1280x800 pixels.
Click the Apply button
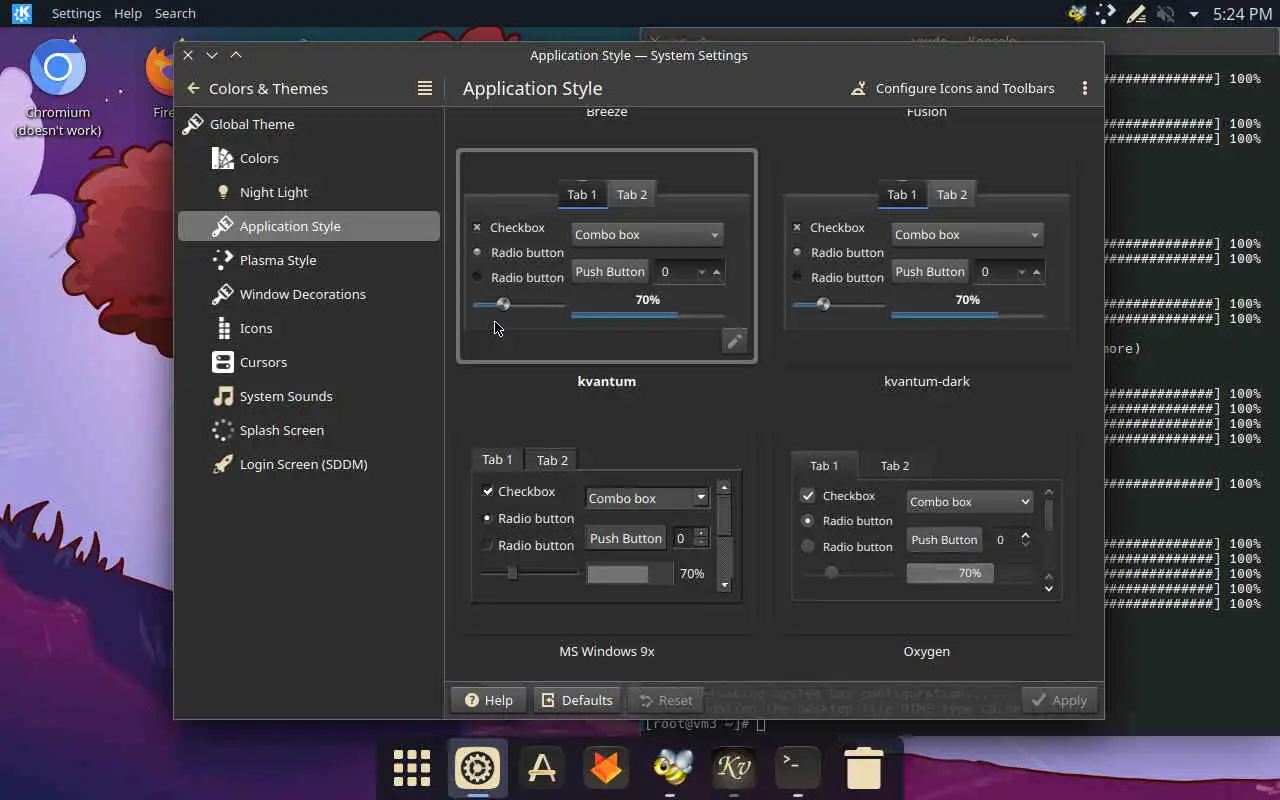(1059, 700)
